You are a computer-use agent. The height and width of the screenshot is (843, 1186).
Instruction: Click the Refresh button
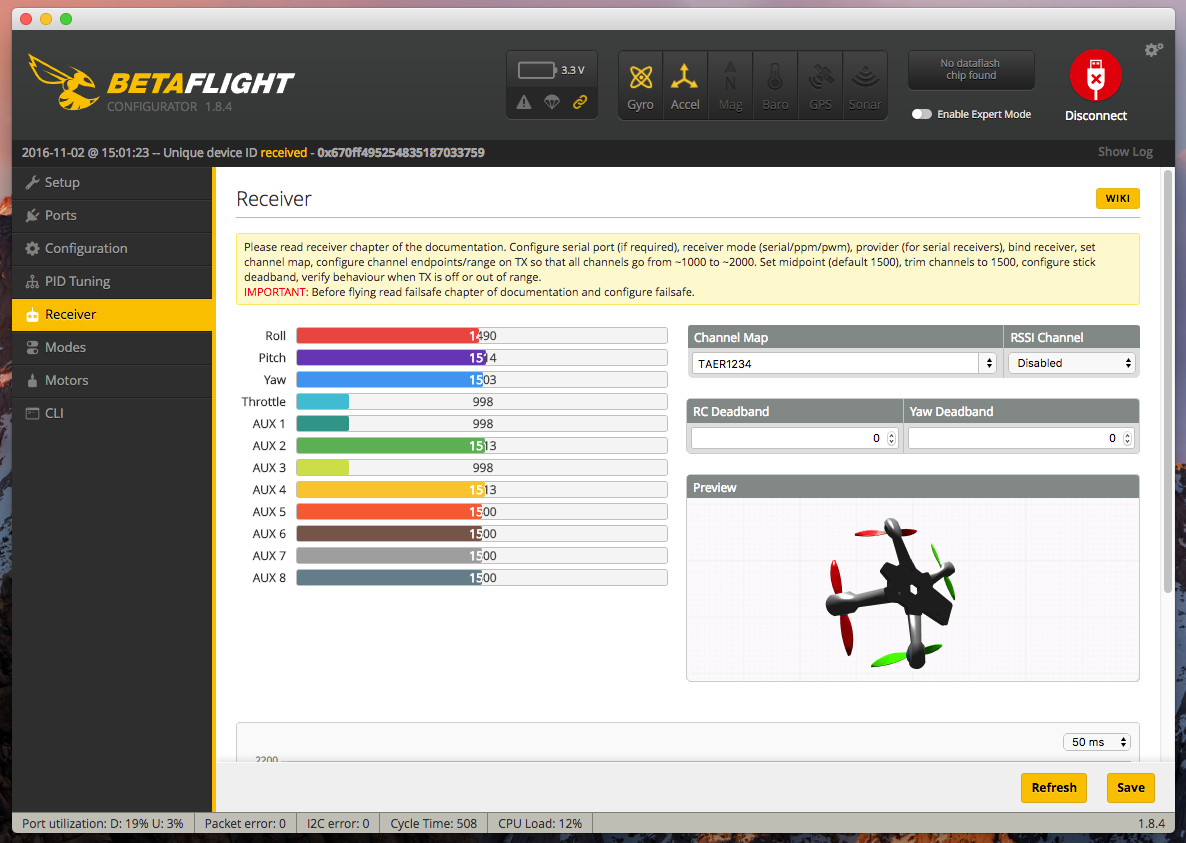(1054, 788)
